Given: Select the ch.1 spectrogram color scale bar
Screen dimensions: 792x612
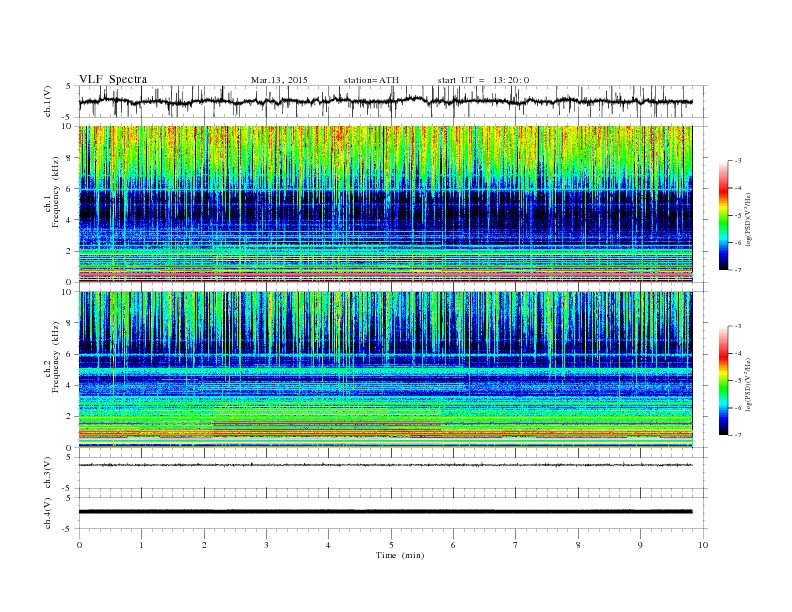Looking at the screenshot, I should click(x=724, y=216).
